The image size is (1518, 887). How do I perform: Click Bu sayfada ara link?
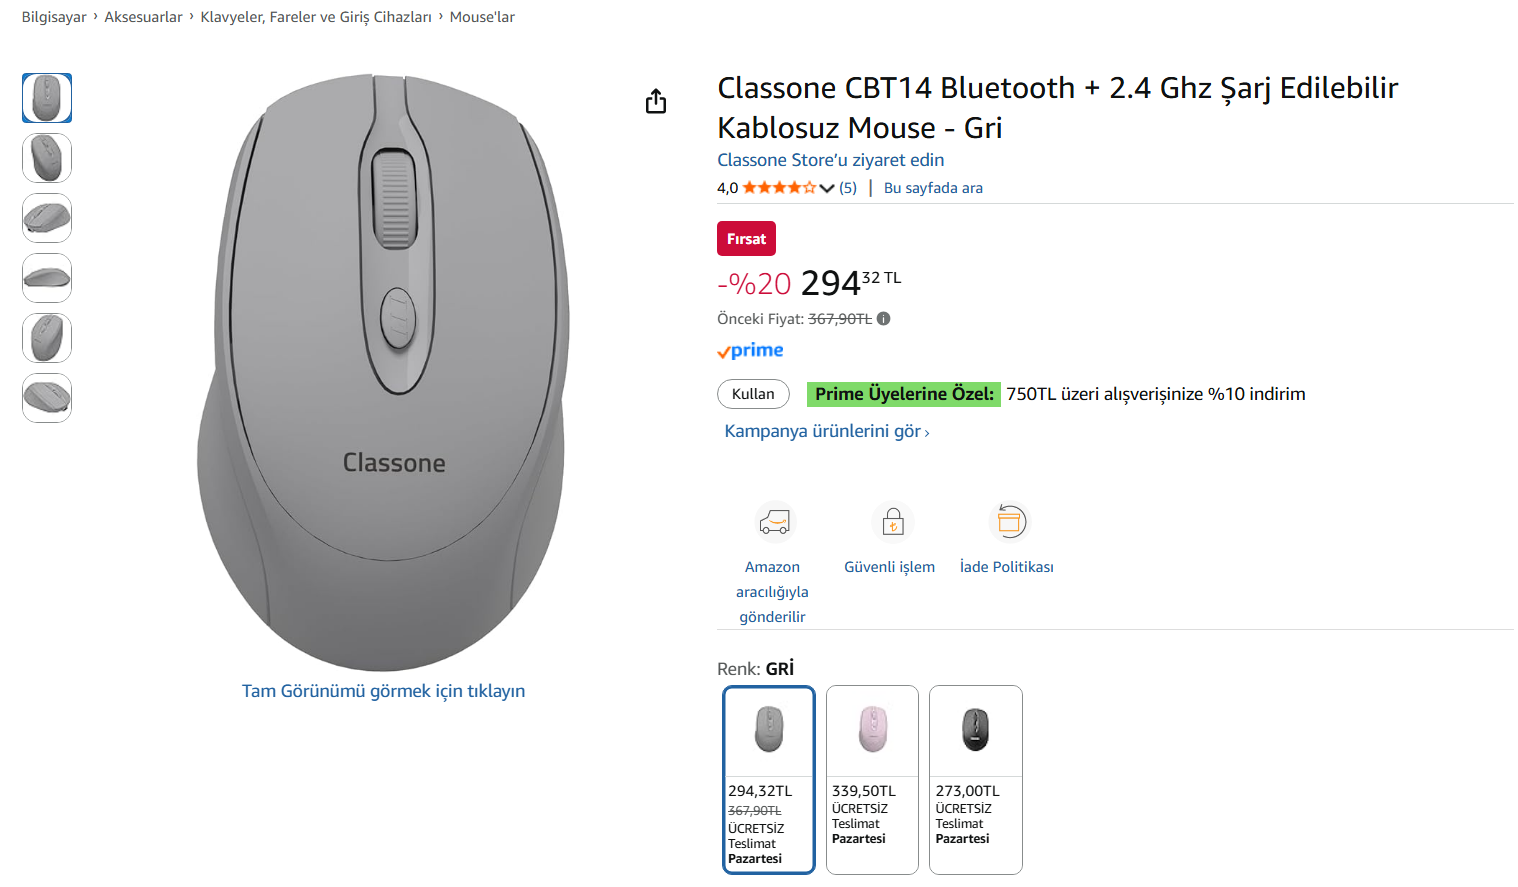click(933, 188)
